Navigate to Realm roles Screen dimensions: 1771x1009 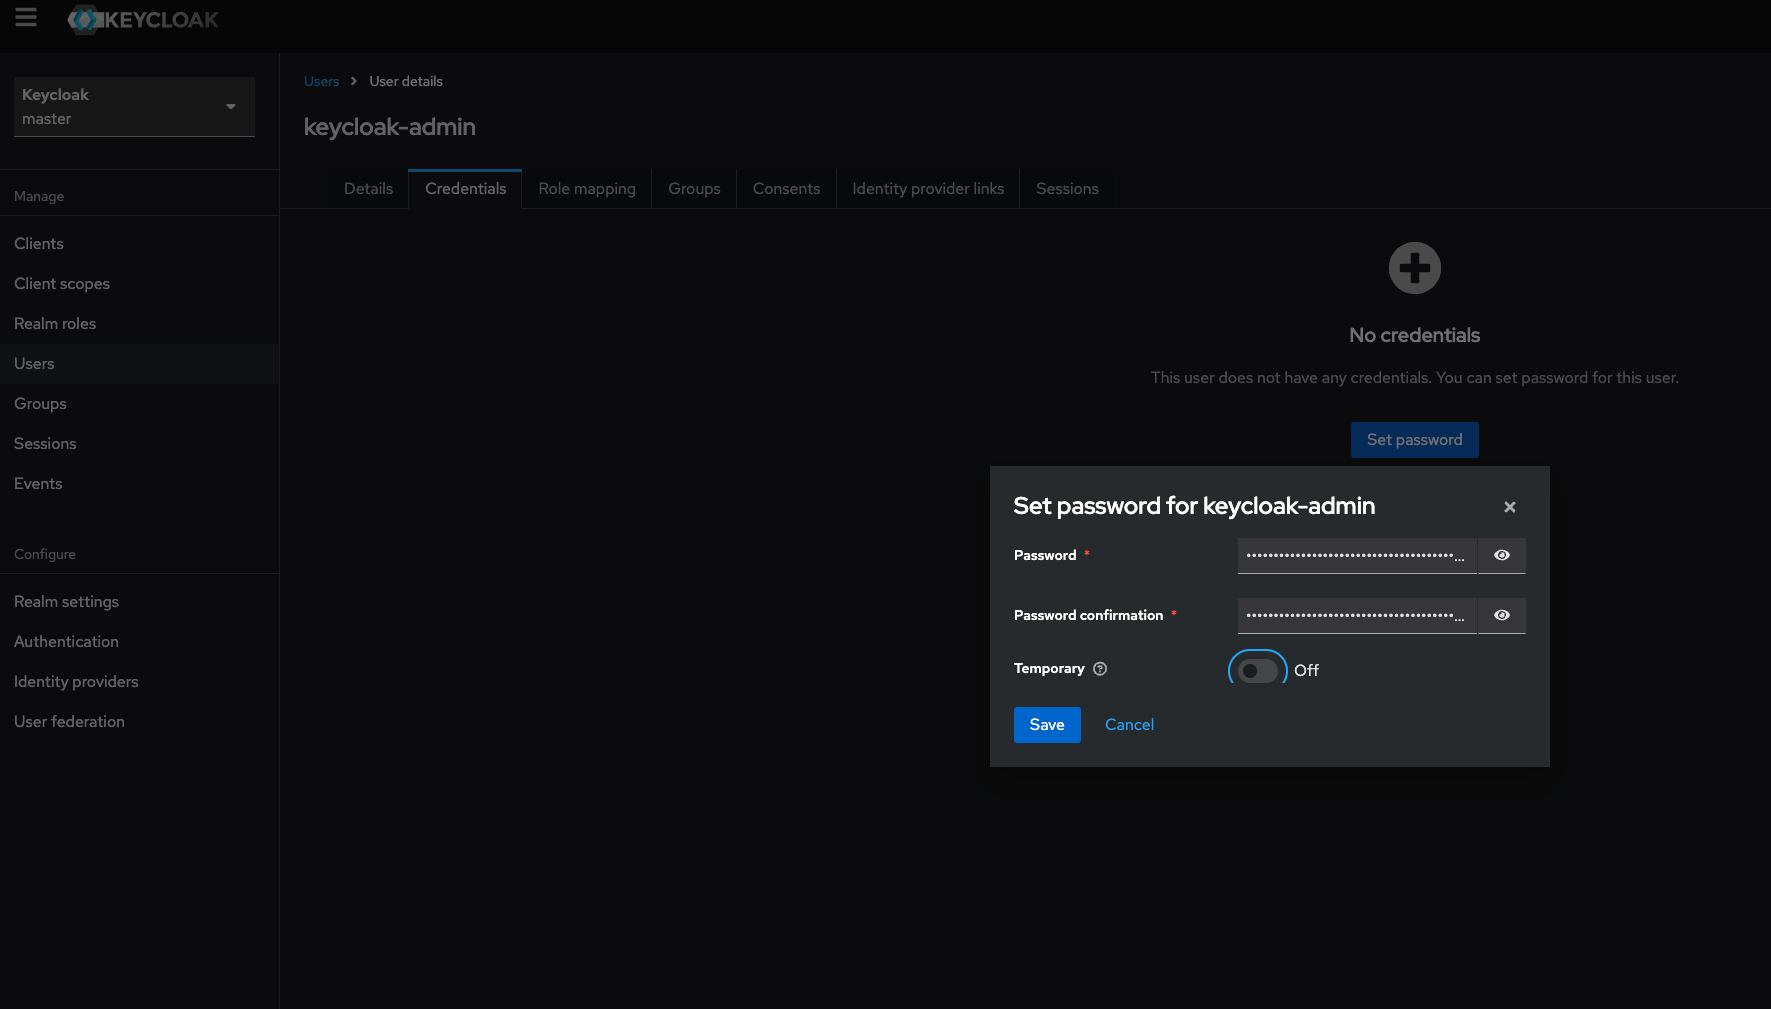click(139, 324)
